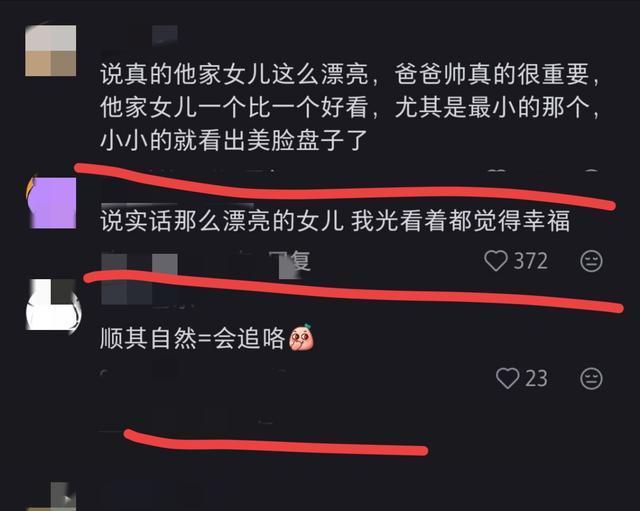The height and width of the screenshot is (511, 640).
Task: Open the white avatar commenter profile
Action: pyautogui.click(x=53, y=305)
